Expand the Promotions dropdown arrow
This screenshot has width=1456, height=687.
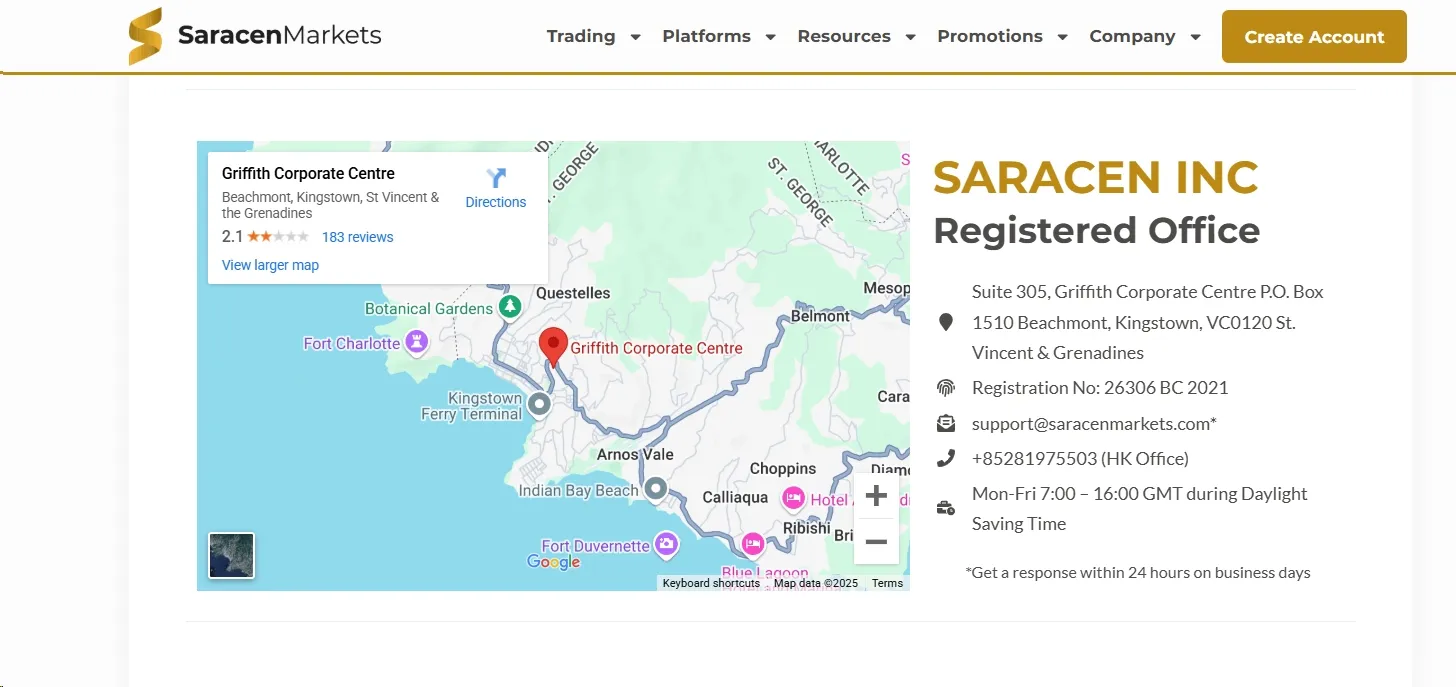[x=1062, y=37]
